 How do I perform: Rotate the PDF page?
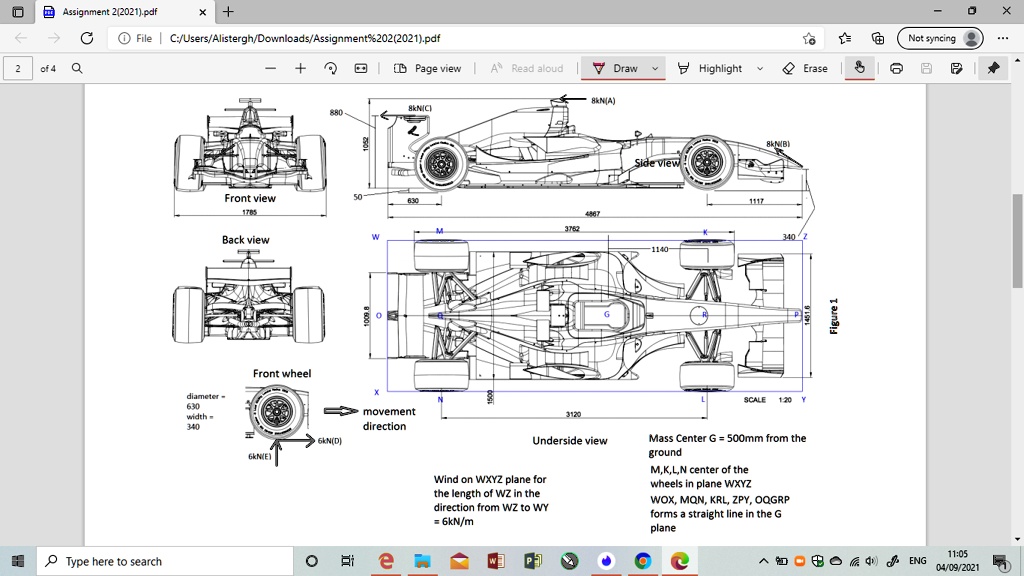point(330,68)
